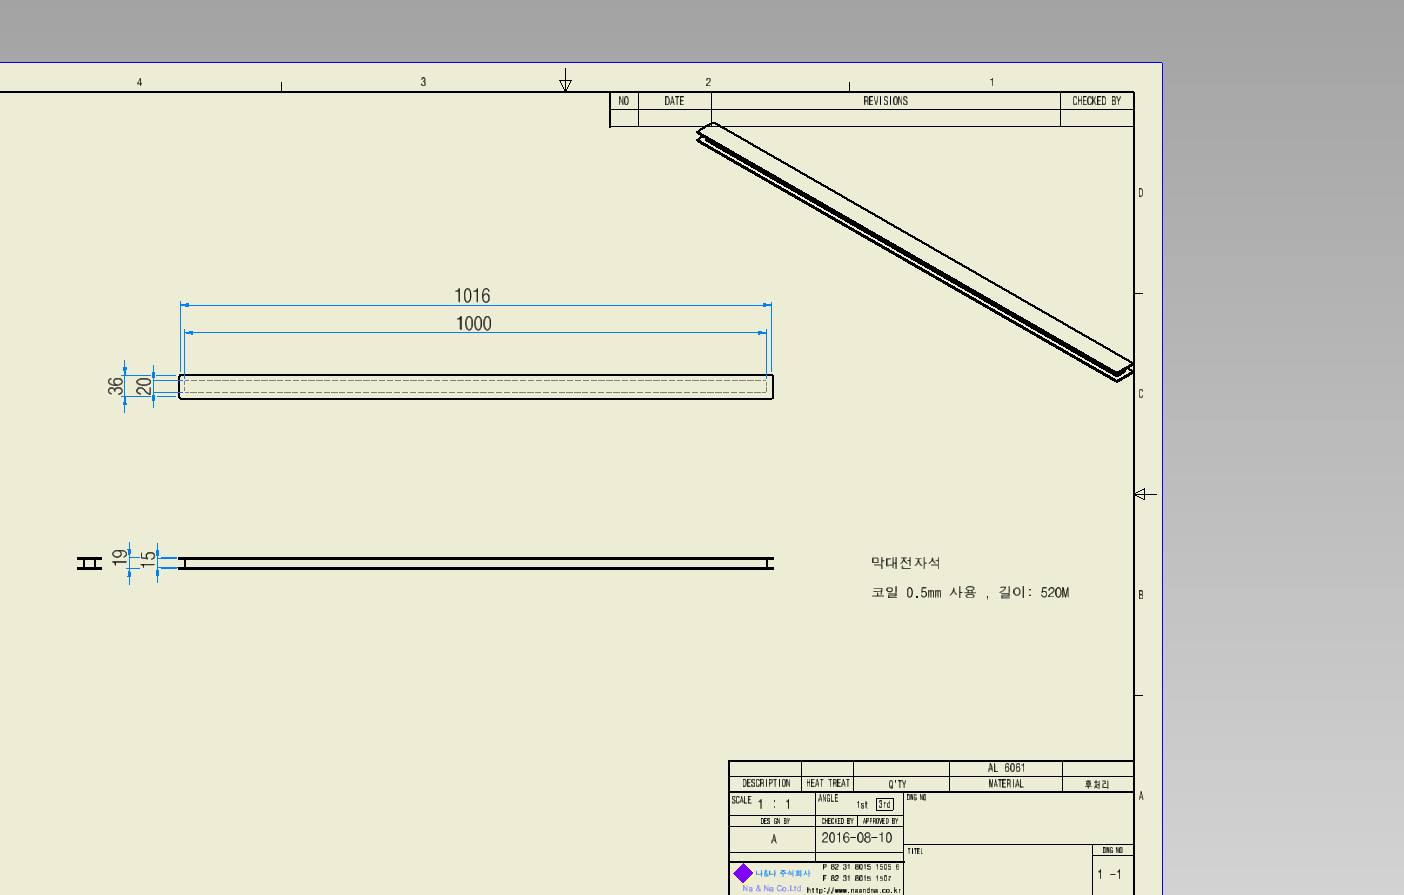Click the REVISIONS column header
This screenshot has height=895, width=1404.
pyautogui.click(x=885, y=101)
